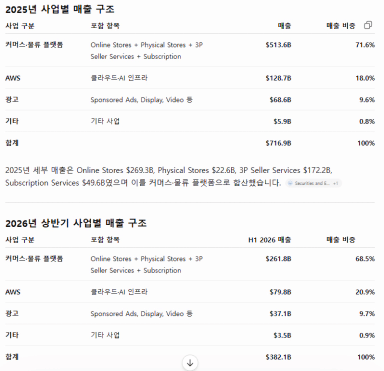Image resolution: width=384 pixels, height=371 pixels.
Task: Click the 71.6% share cell
Action: coord(365,45)
